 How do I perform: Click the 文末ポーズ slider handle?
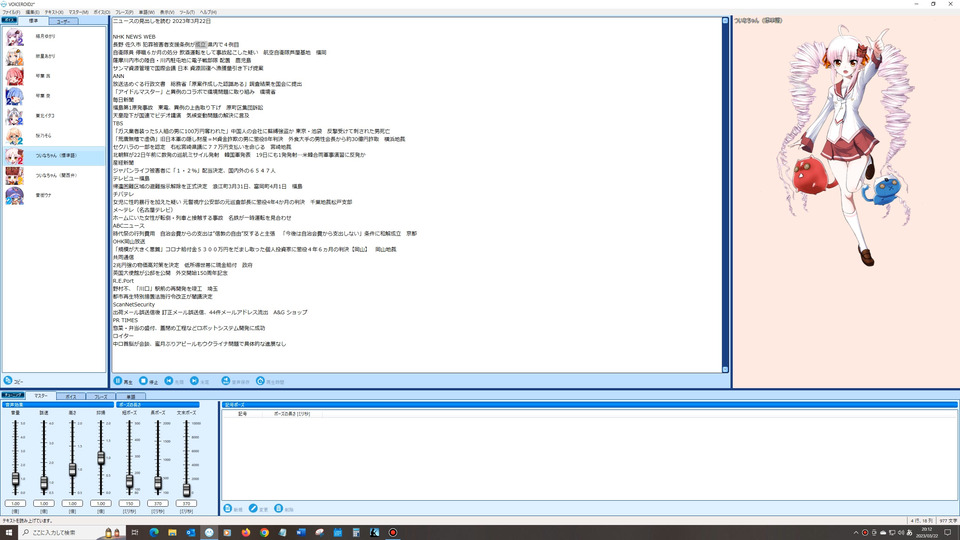[186, 489]
